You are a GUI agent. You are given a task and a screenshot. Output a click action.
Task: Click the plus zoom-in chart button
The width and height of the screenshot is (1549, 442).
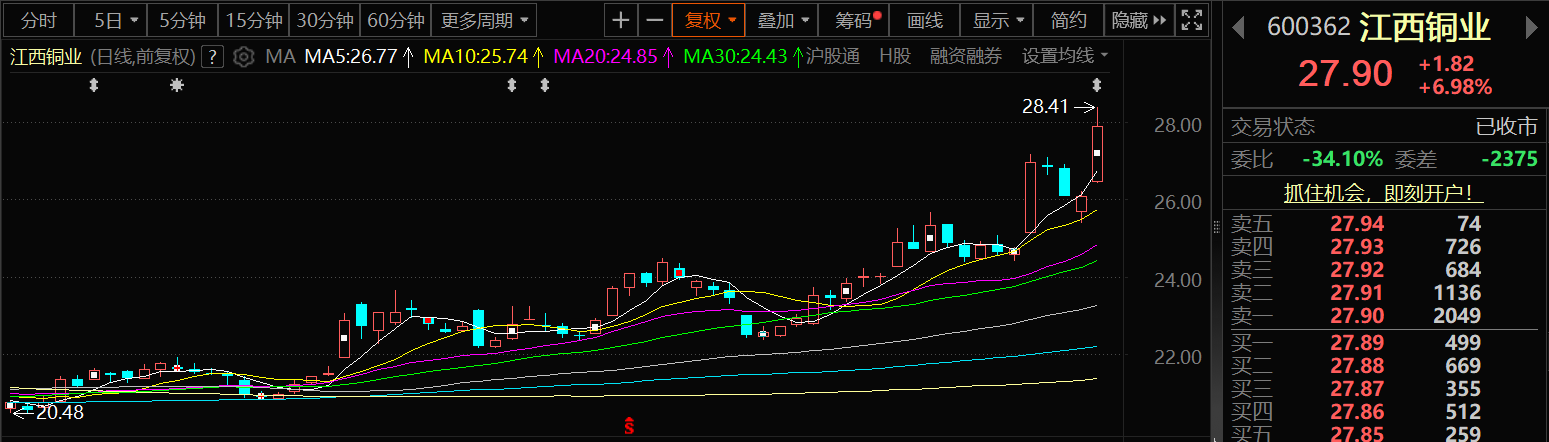[x=621, y=20]
